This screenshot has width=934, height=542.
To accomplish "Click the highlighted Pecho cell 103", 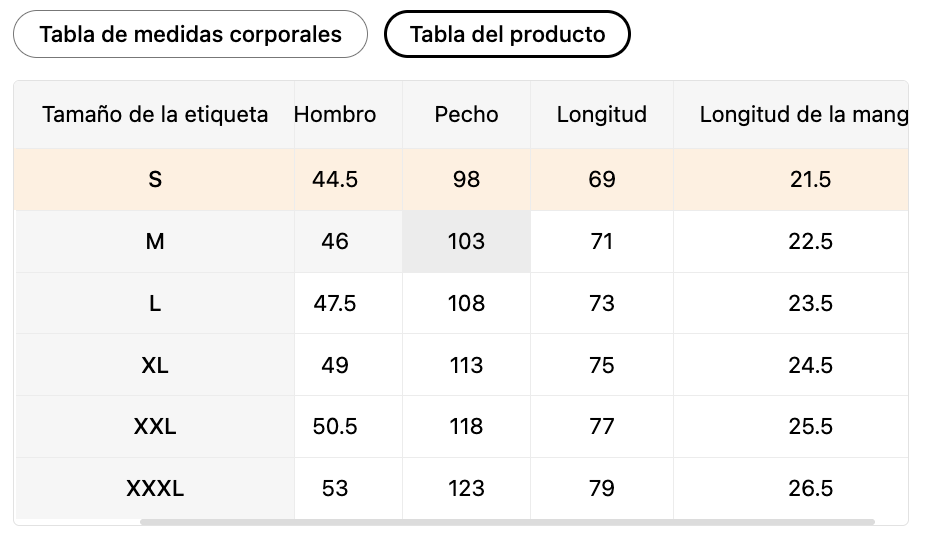I will pos(466,241).
